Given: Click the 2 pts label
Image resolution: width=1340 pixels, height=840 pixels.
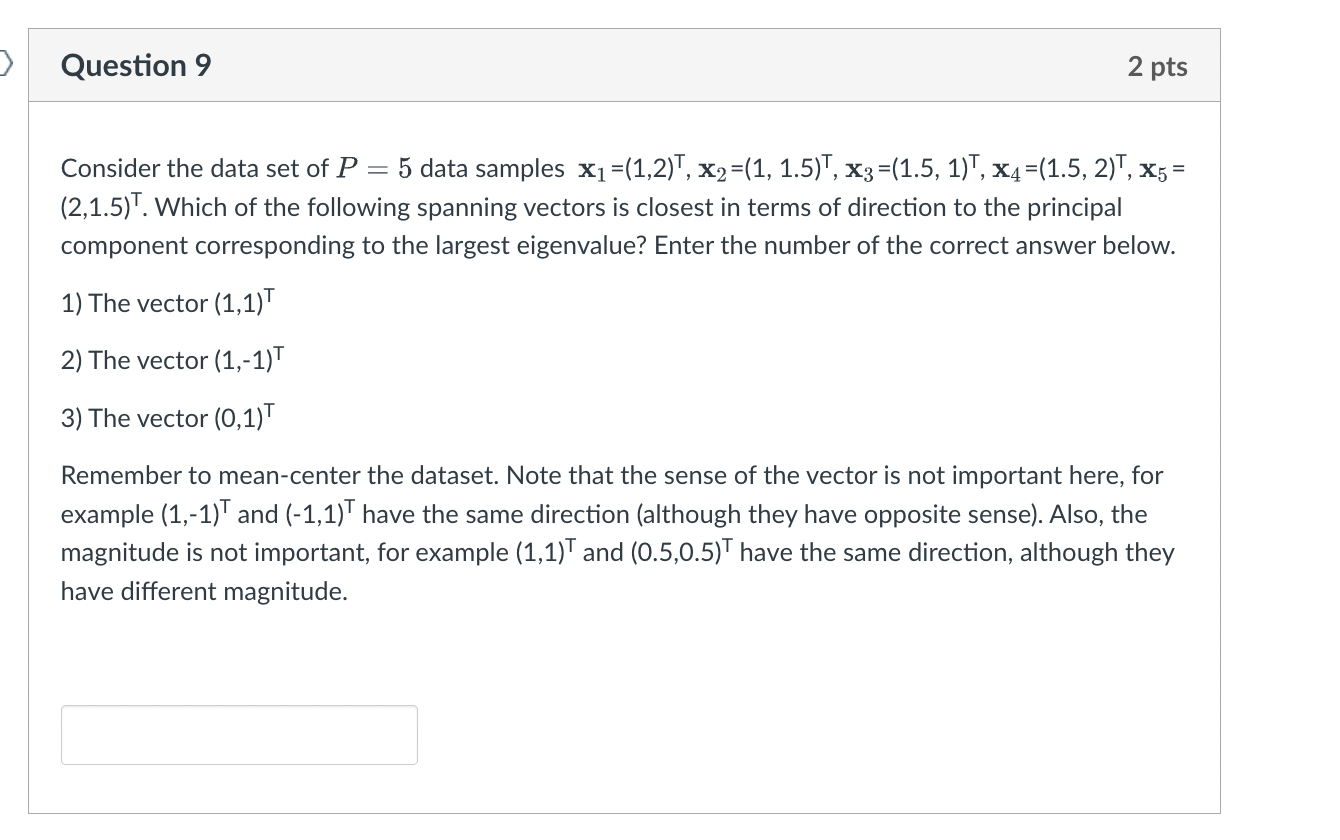Looking at the screenshot, I should point(1157,65).
